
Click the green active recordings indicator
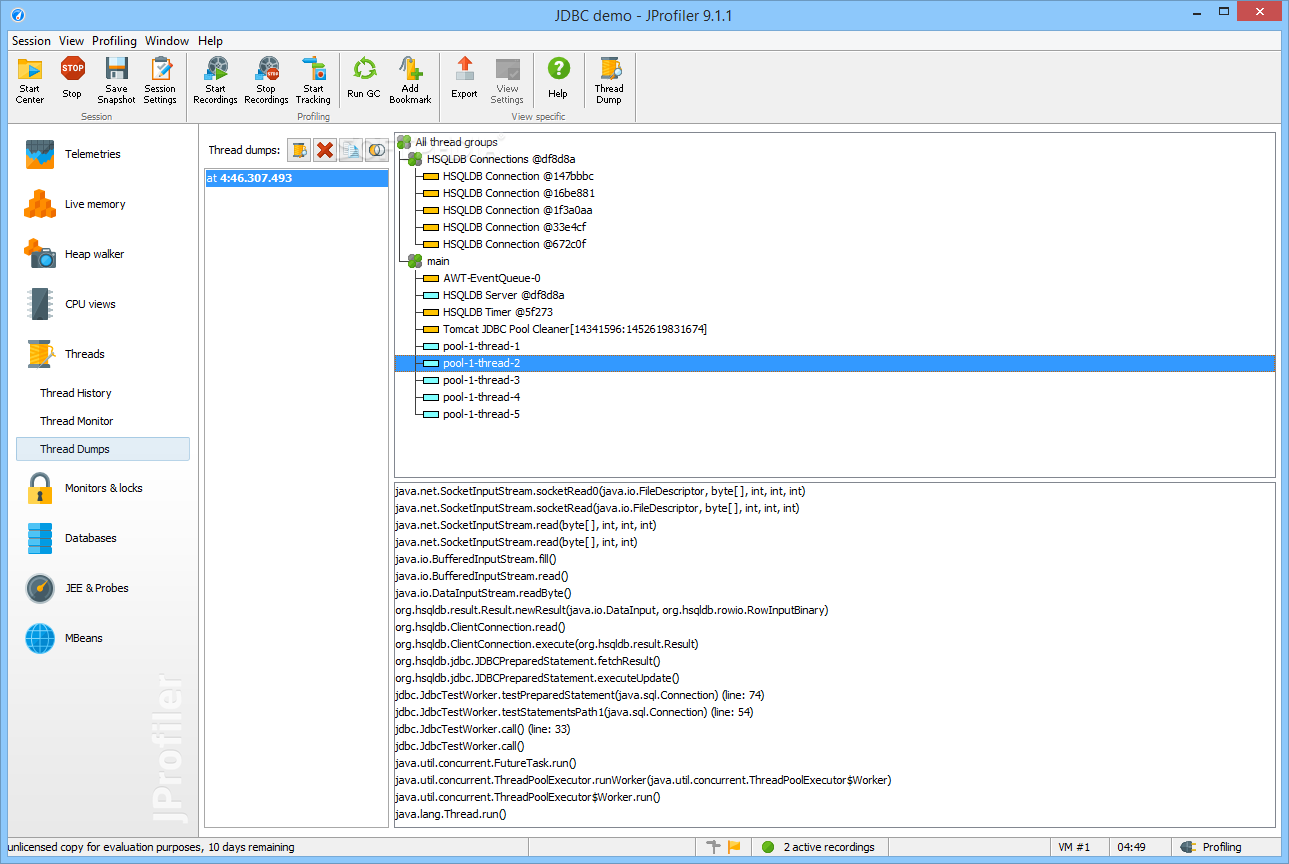tap(768, 847)
